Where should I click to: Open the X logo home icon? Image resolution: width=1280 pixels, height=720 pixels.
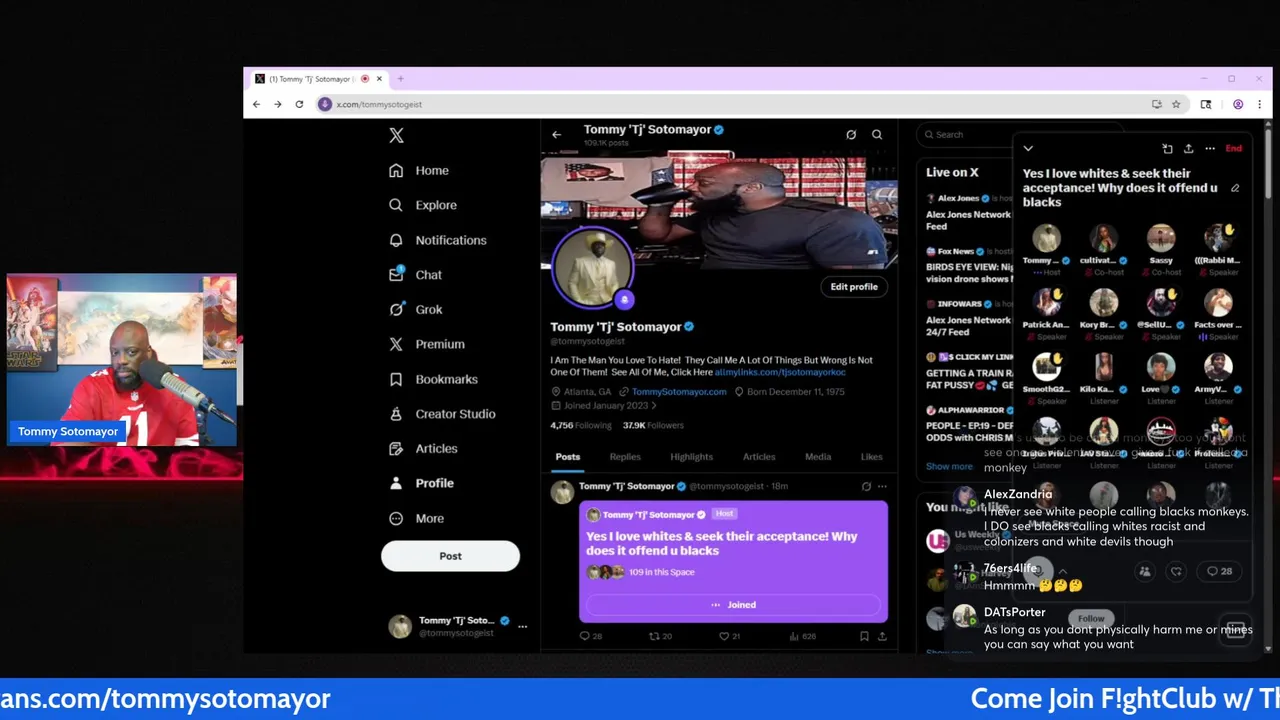point(396,136)
